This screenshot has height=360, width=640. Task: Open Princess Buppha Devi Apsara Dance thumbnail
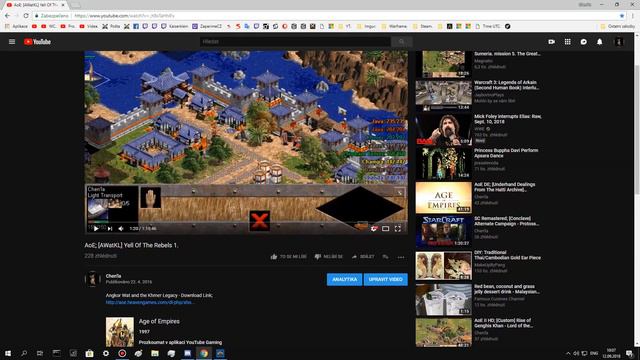pyautogui.click(x=444, y=163)
